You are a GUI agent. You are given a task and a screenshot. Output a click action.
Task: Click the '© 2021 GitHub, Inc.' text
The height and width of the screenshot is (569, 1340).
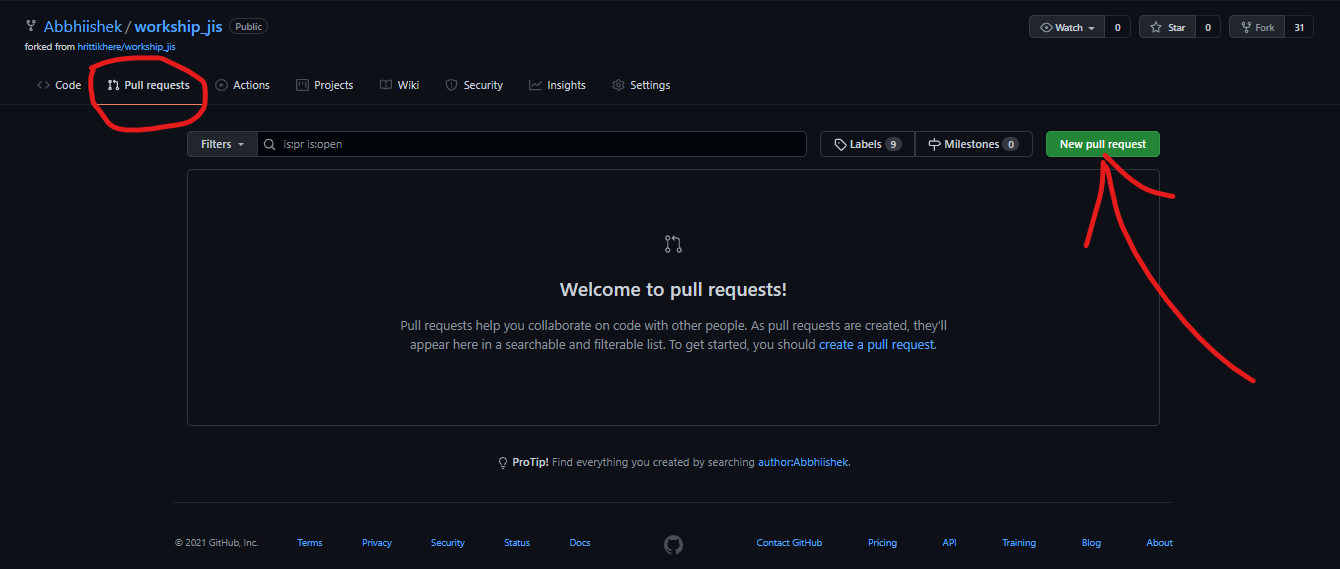click(216, 543)
